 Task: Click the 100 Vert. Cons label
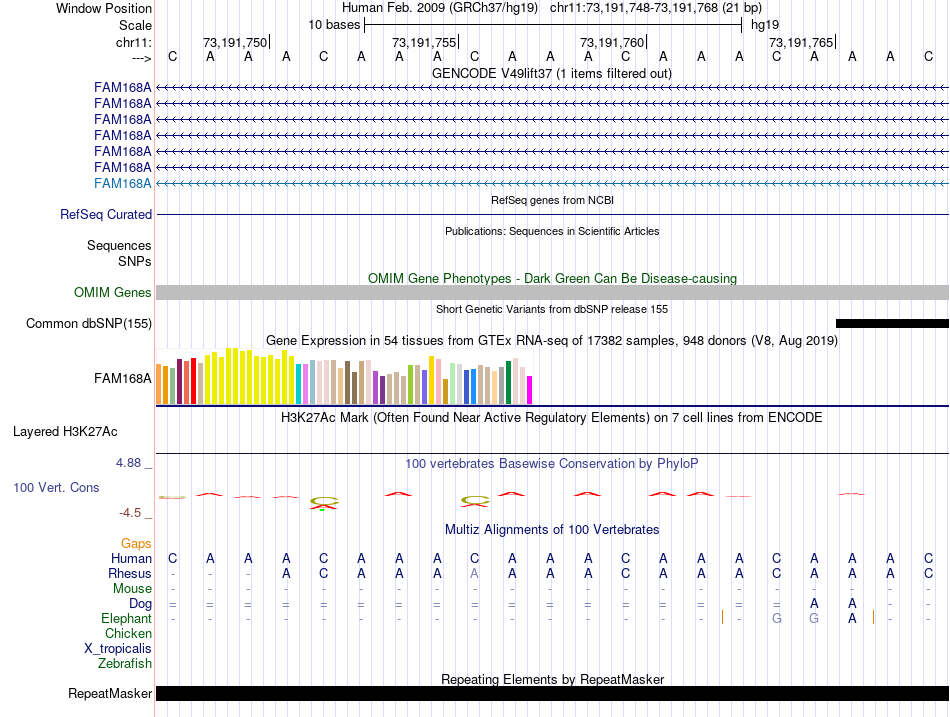pos(56,487)
